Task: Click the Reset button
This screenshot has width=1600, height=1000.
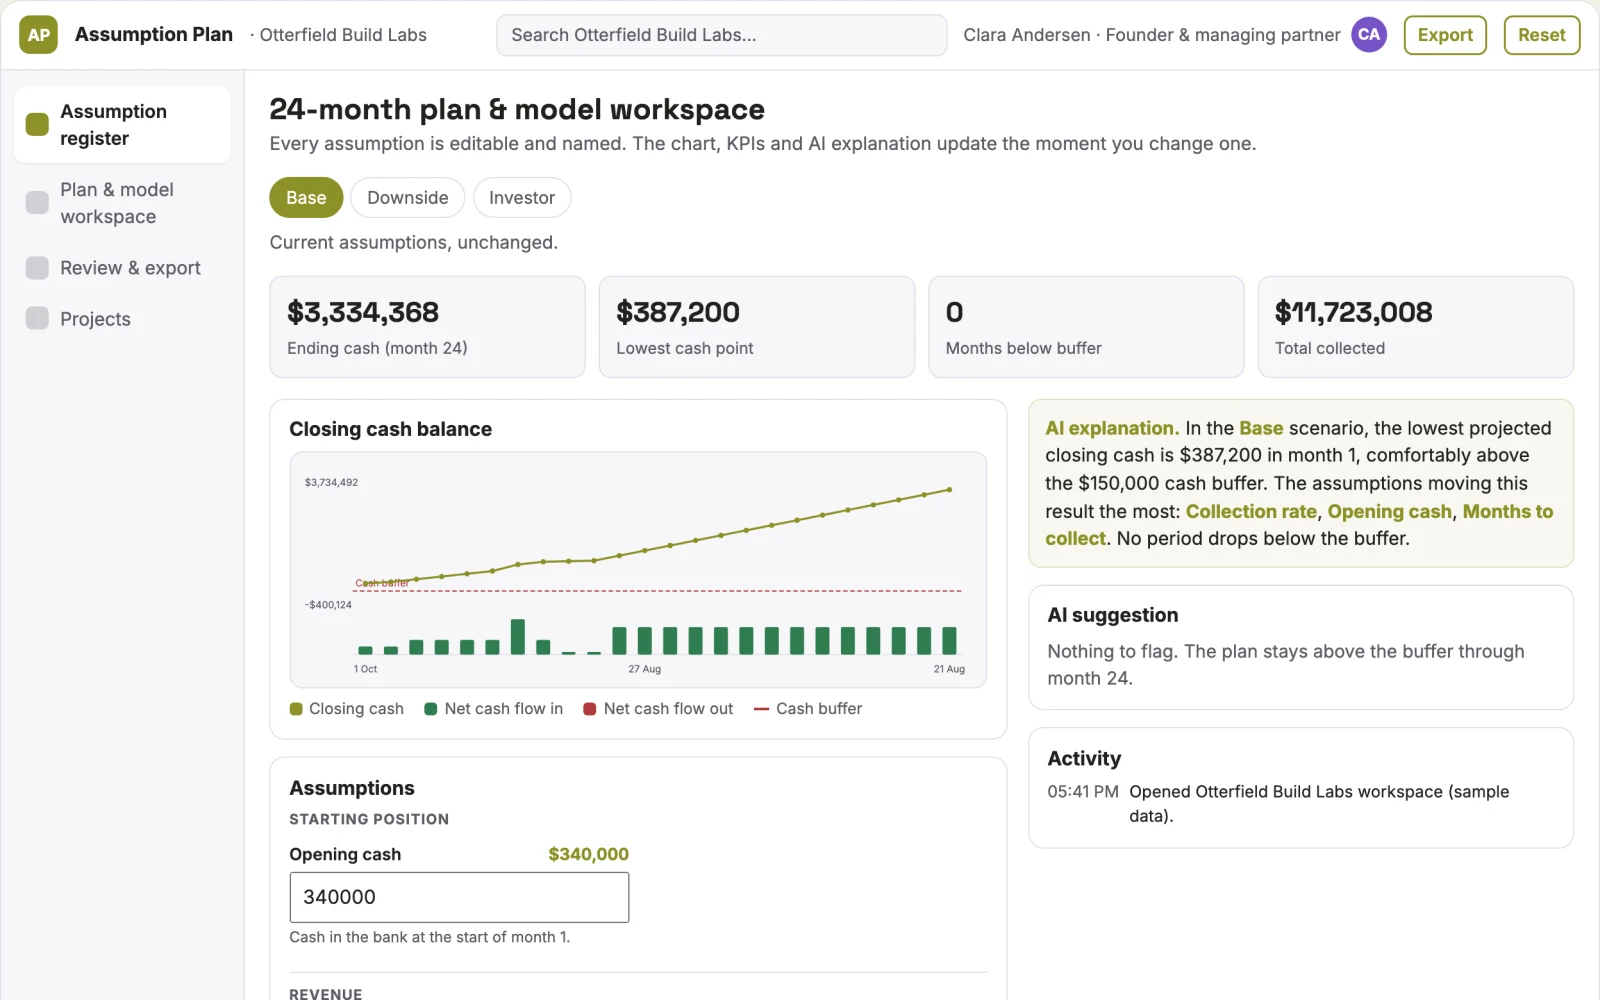Action: click(x=1541, y=35)
